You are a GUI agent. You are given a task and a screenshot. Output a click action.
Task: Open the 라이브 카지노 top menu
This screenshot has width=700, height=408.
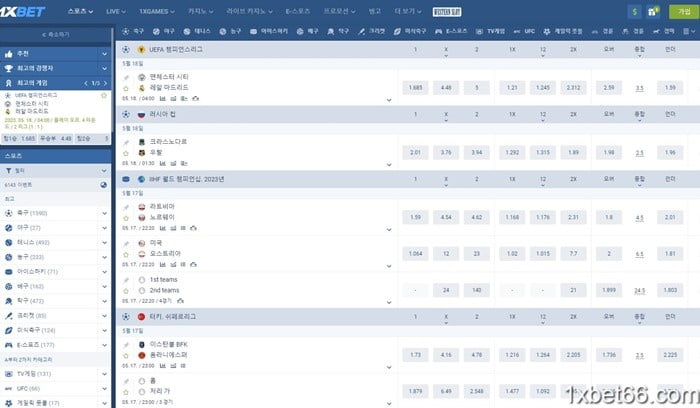pyautogui.click(x=249, y=11)
